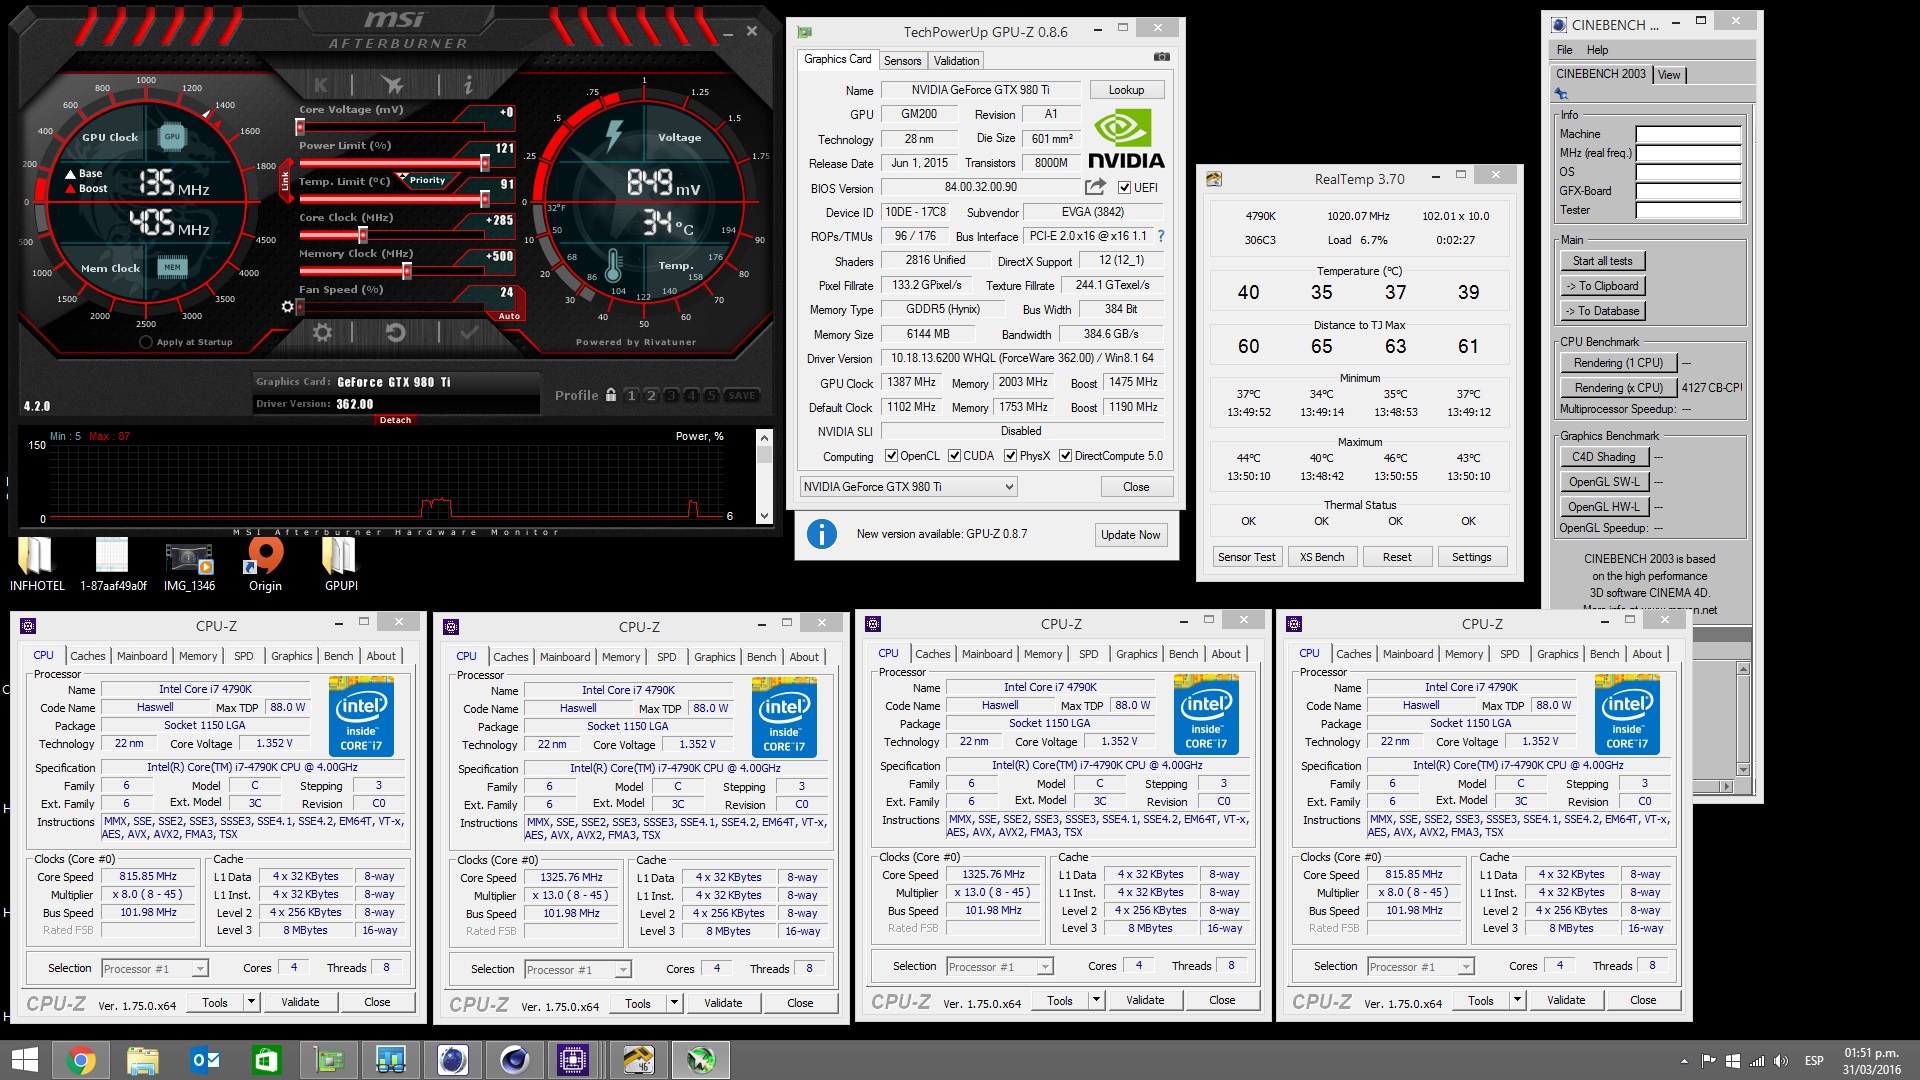
Task: Open File Explorer from taskbar
Action: [143, 1060]
